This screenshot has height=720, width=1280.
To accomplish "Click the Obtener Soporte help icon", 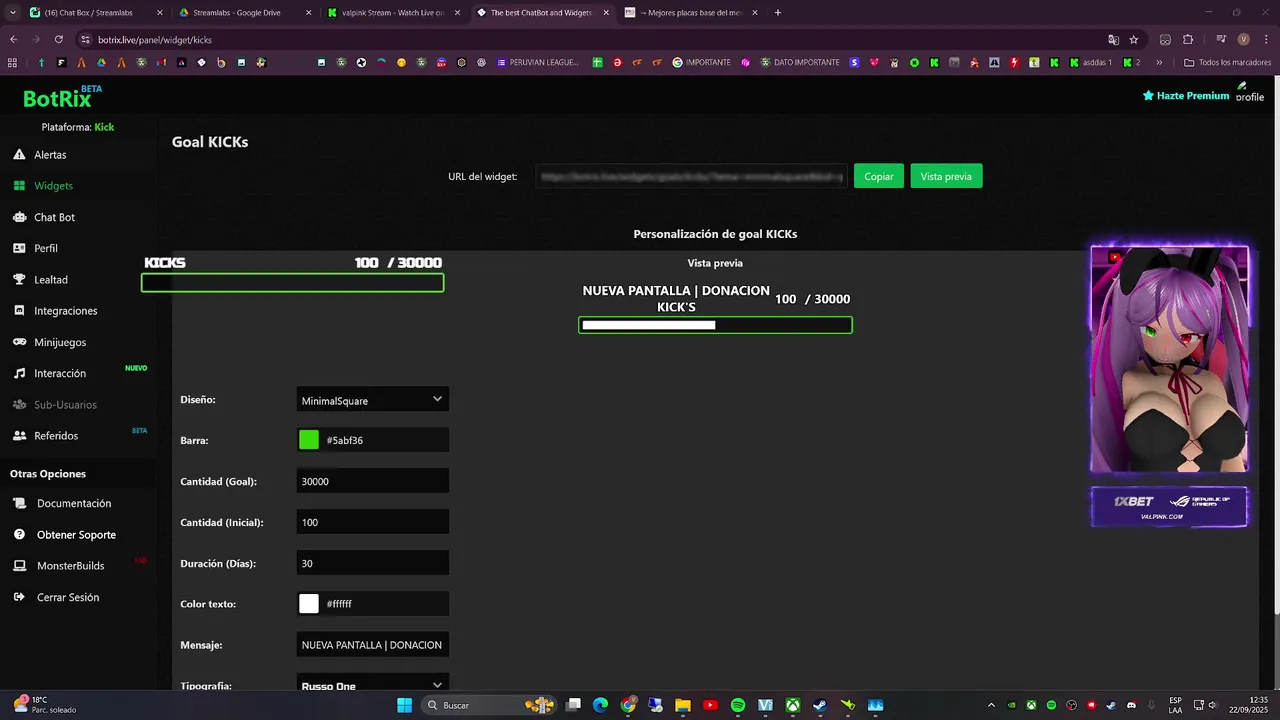I will [19, 535].
